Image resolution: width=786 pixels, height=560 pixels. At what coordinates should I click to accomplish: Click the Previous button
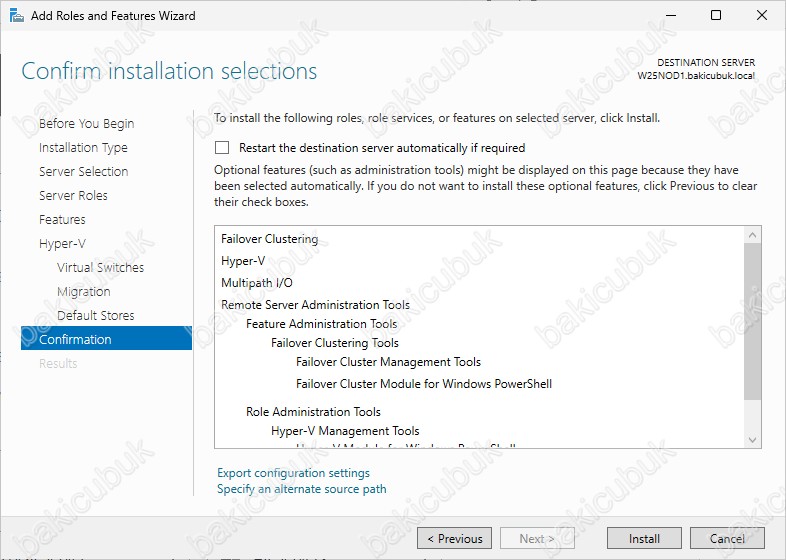coord(454,538)
